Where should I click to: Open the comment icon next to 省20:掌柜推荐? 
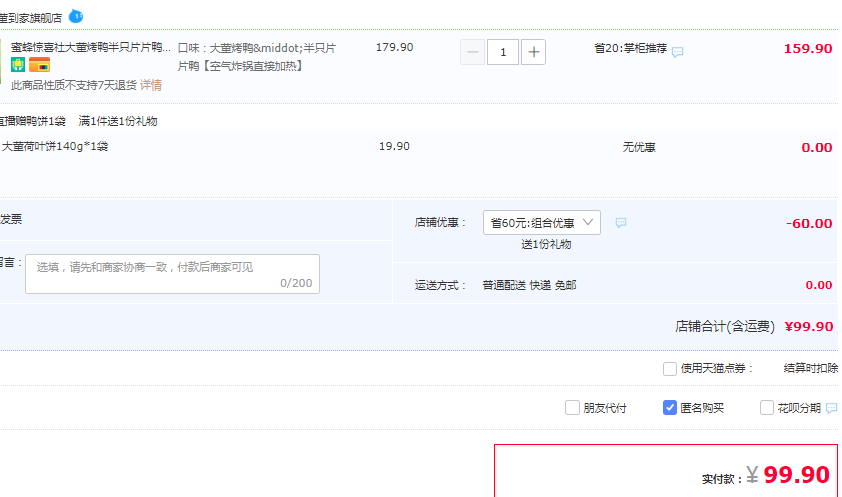[x=677, y=52]
